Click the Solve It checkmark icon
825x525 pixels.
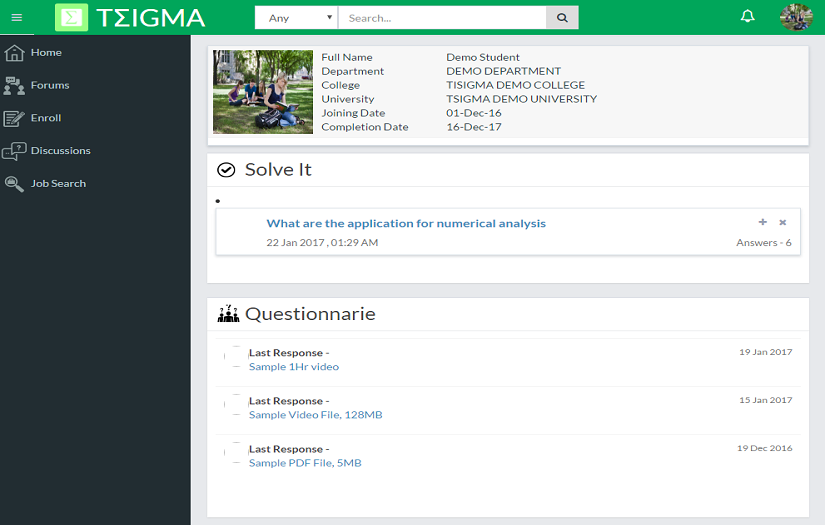tap(226, 170)
